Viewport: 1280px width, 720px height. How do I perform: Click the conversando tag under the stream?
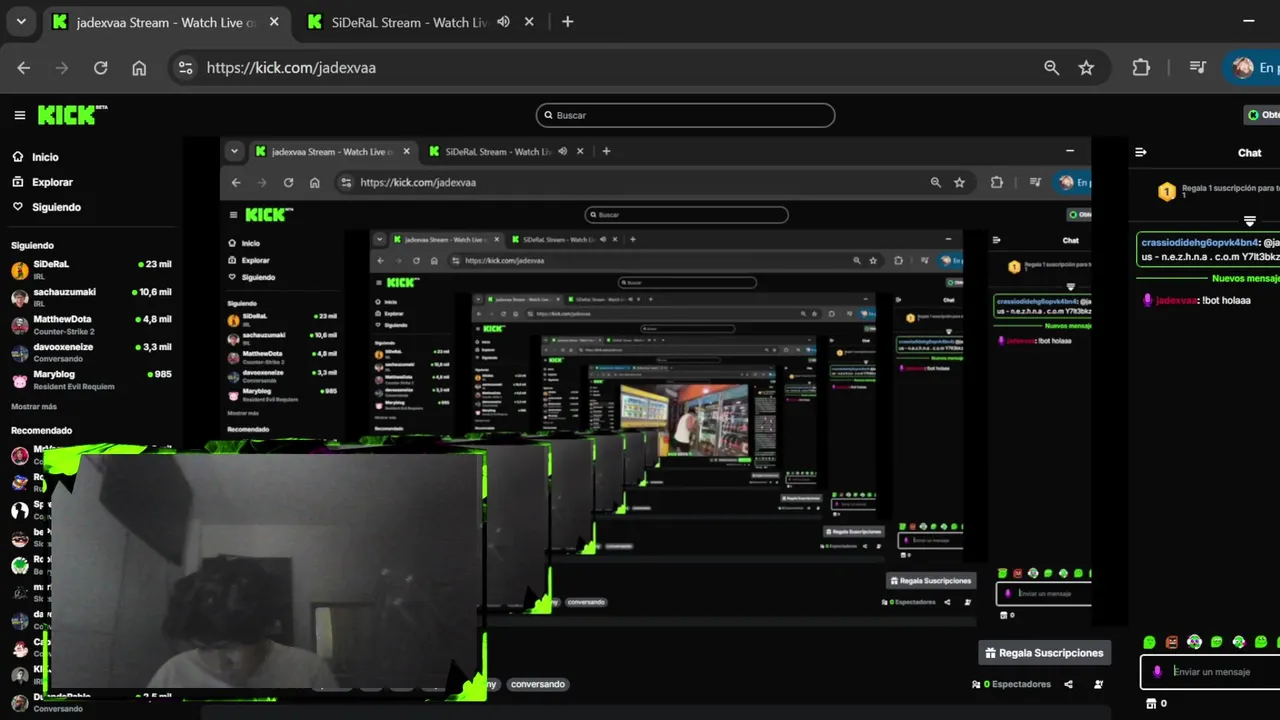click(538, 684)
